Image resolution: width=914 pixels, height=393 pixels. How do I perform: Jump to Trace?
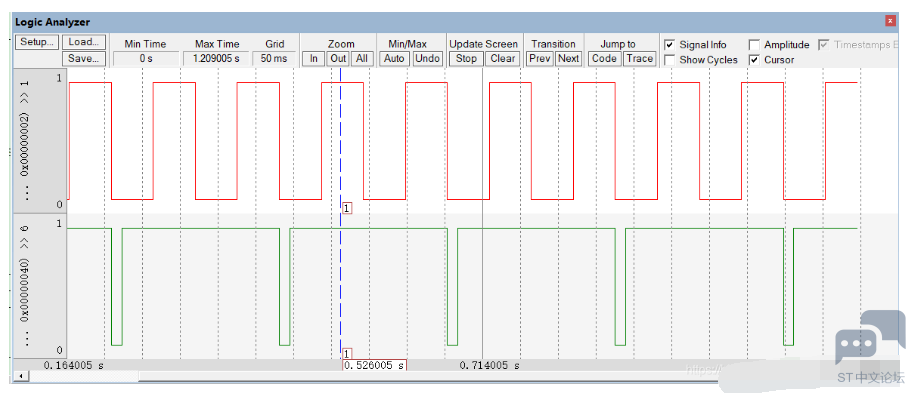pyautogui.click(x=639, y=58)
